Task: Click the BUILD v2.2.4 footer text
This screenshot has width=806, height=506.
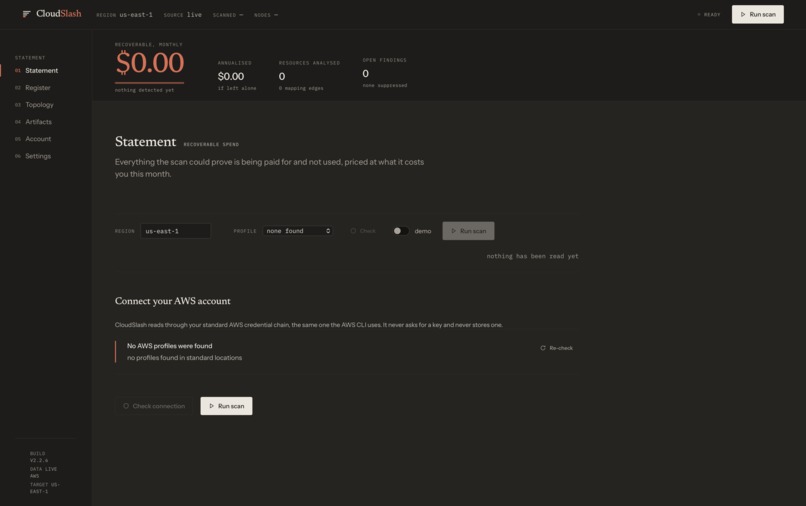Action: point(39,457)
